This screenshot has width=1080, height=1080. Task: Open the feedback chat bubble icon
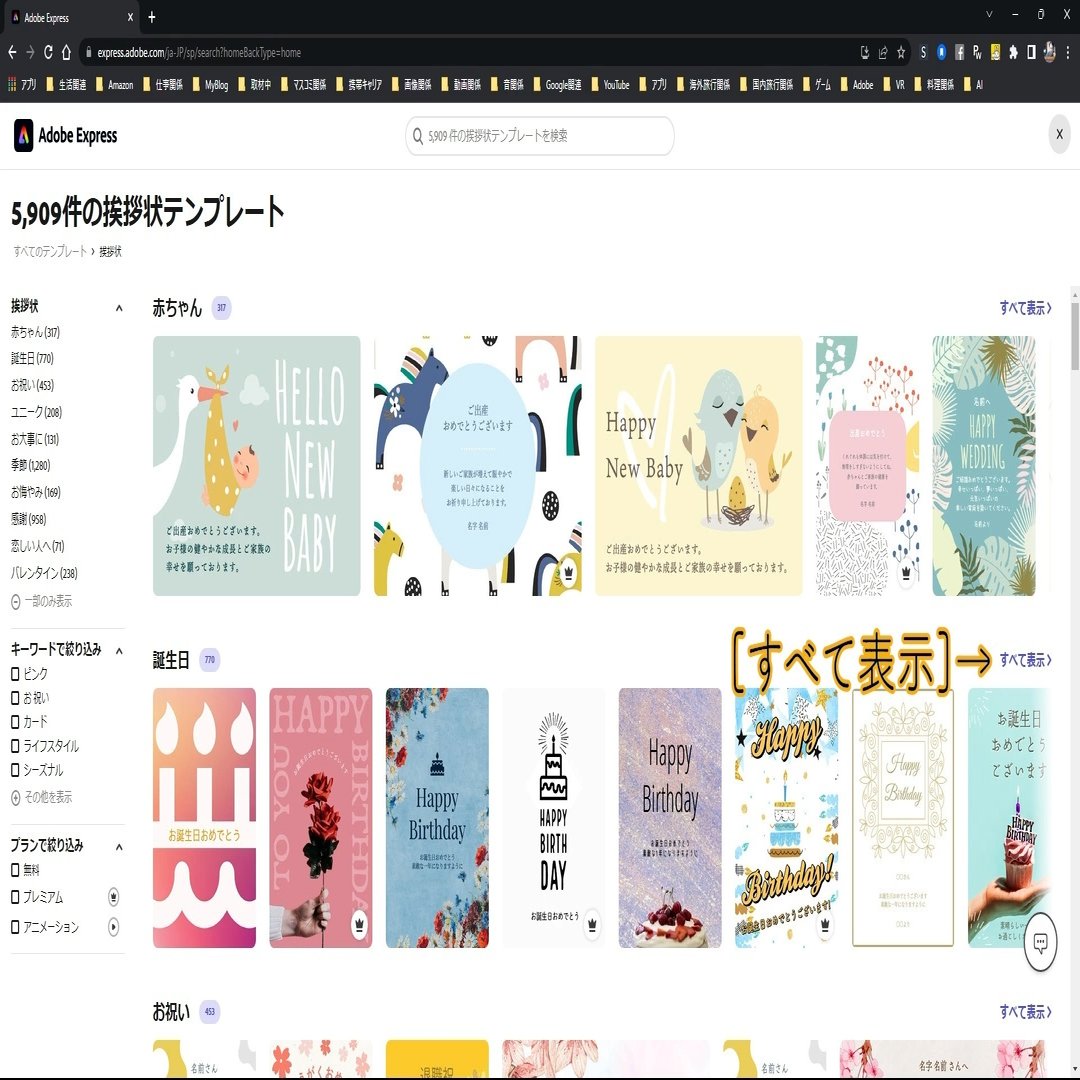(x=1040, y=942)
